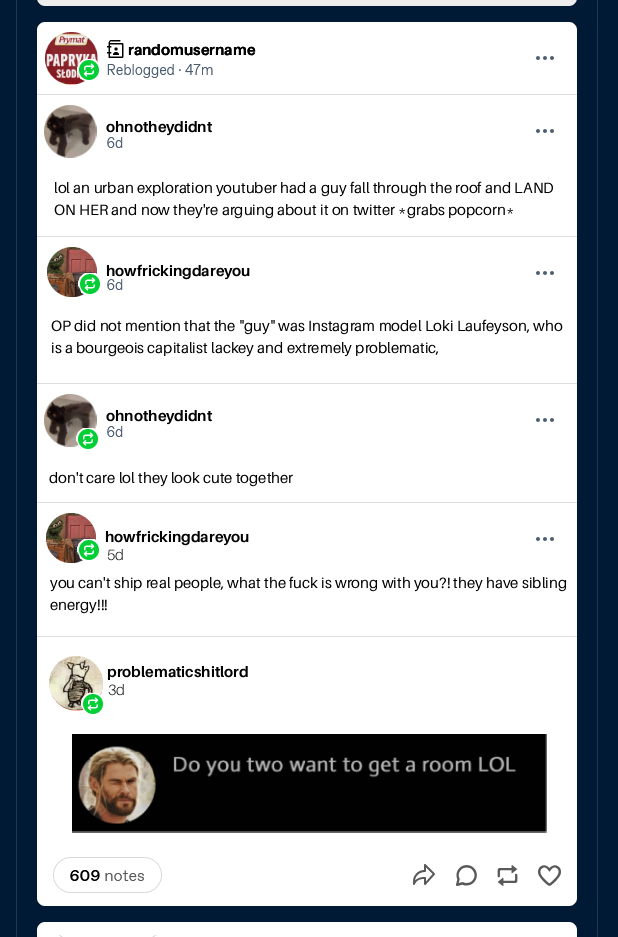This screenshot has height=937, width=618.
Task: Open the randomusername Papryka avatar
Action: coord(71,58)
